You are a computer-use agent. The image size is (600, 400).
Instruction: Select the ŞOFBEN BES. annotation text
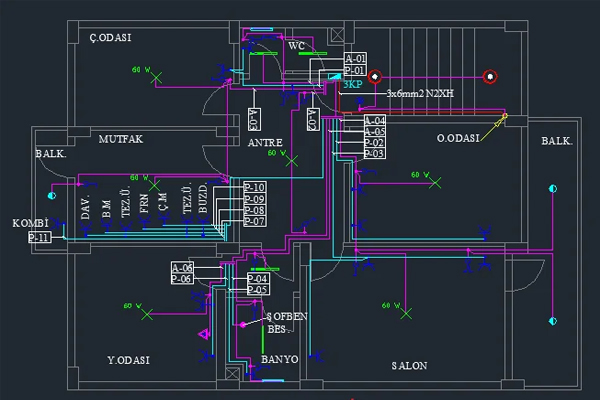[x=287, y=323]
